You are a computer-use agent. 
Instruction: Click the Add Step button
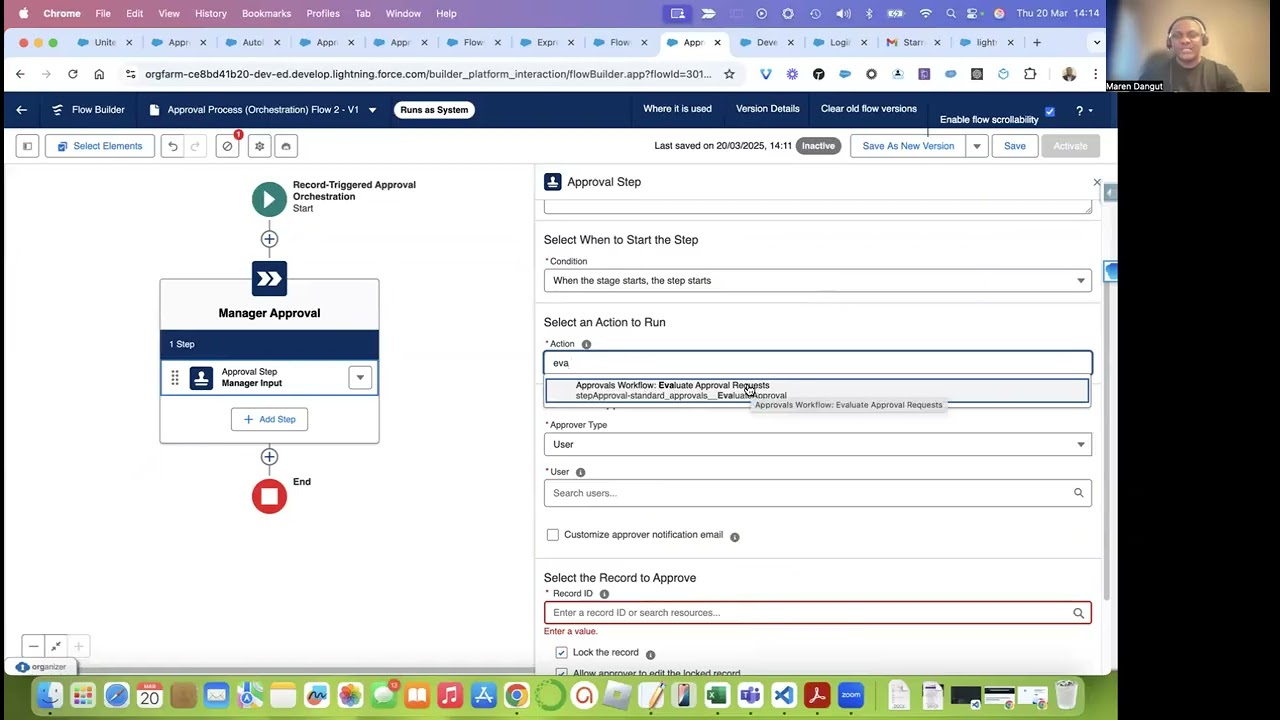coord(269,419)
